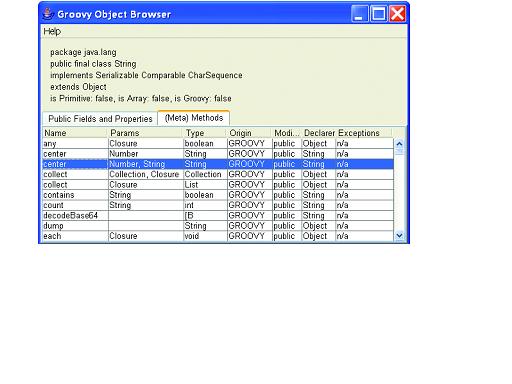
Task: Click the Modi... column header
Action: coord(287,133)
